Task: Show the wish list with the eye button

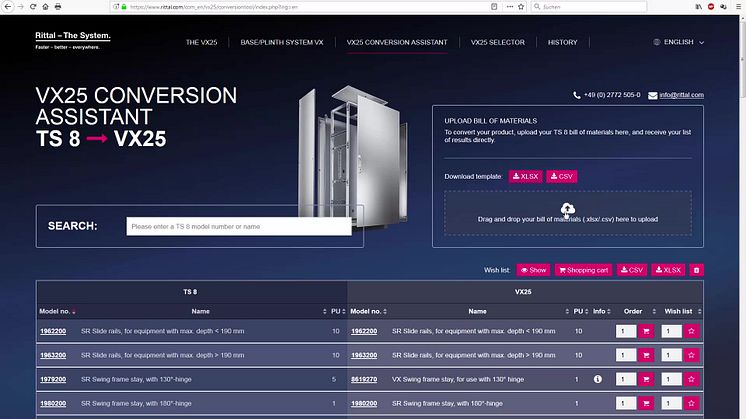Action: coord(533,270)
